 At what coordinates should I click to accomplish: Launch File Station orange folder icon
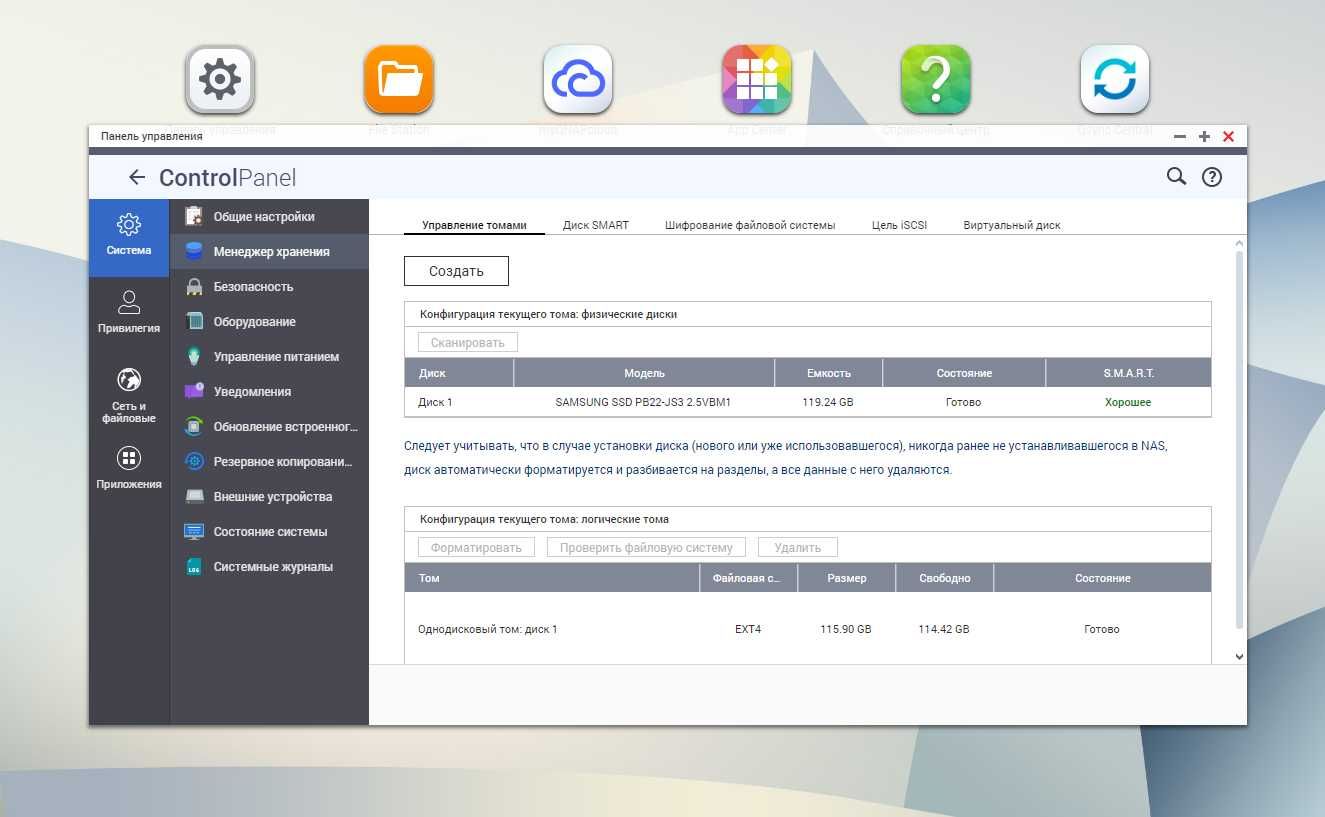click(399, 79)
